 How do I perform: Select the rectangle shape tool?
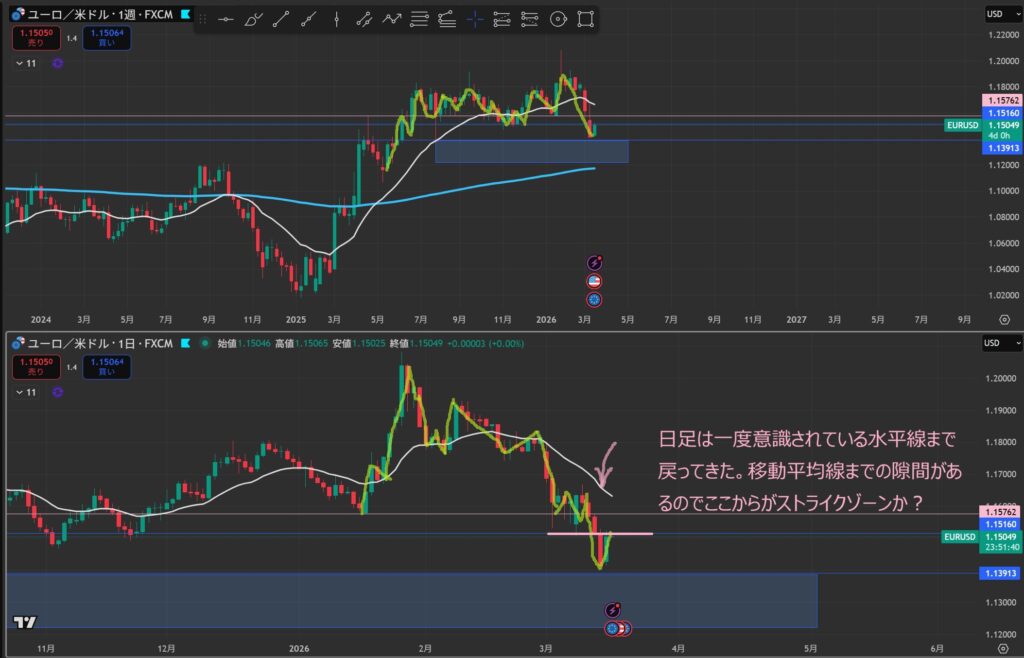[x=586, y=18]
